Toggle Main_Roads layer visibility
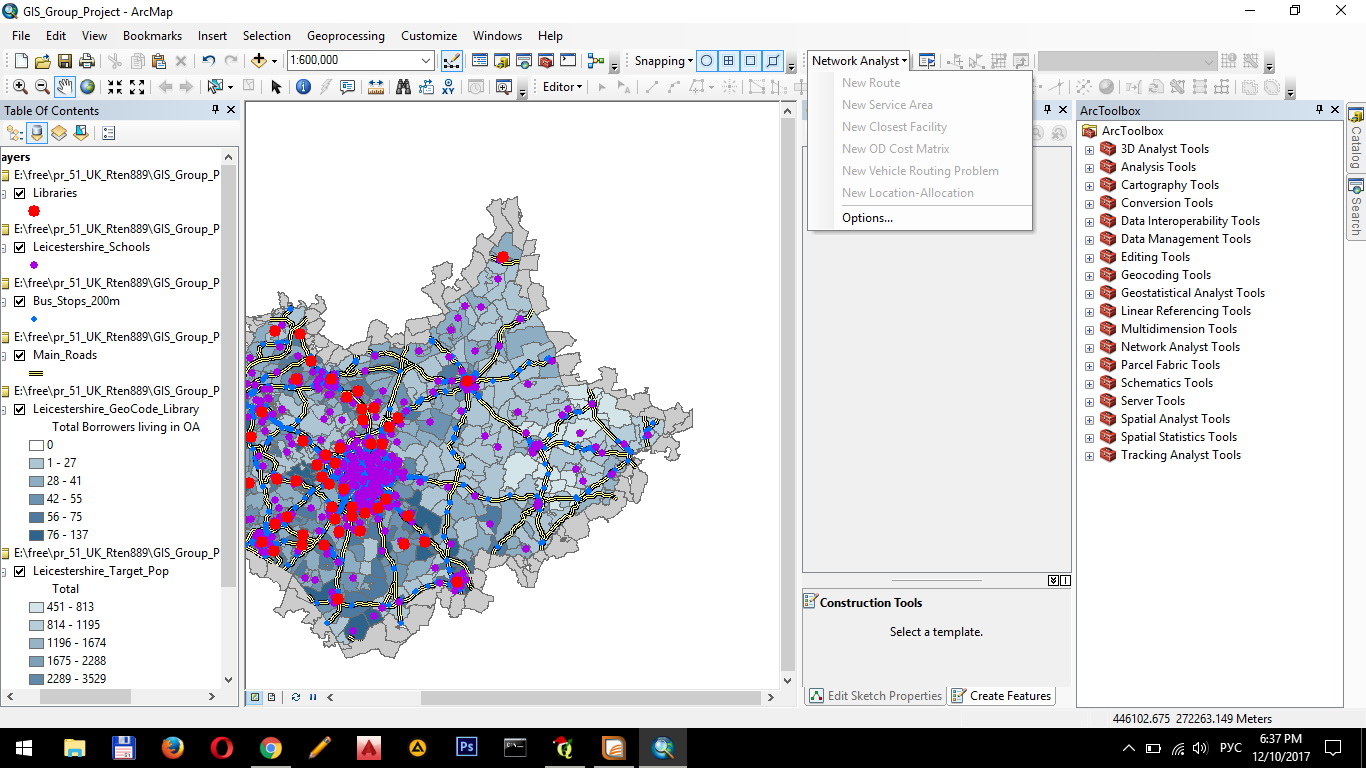Viewport: 1366px width, 768px height. [19, 355]
